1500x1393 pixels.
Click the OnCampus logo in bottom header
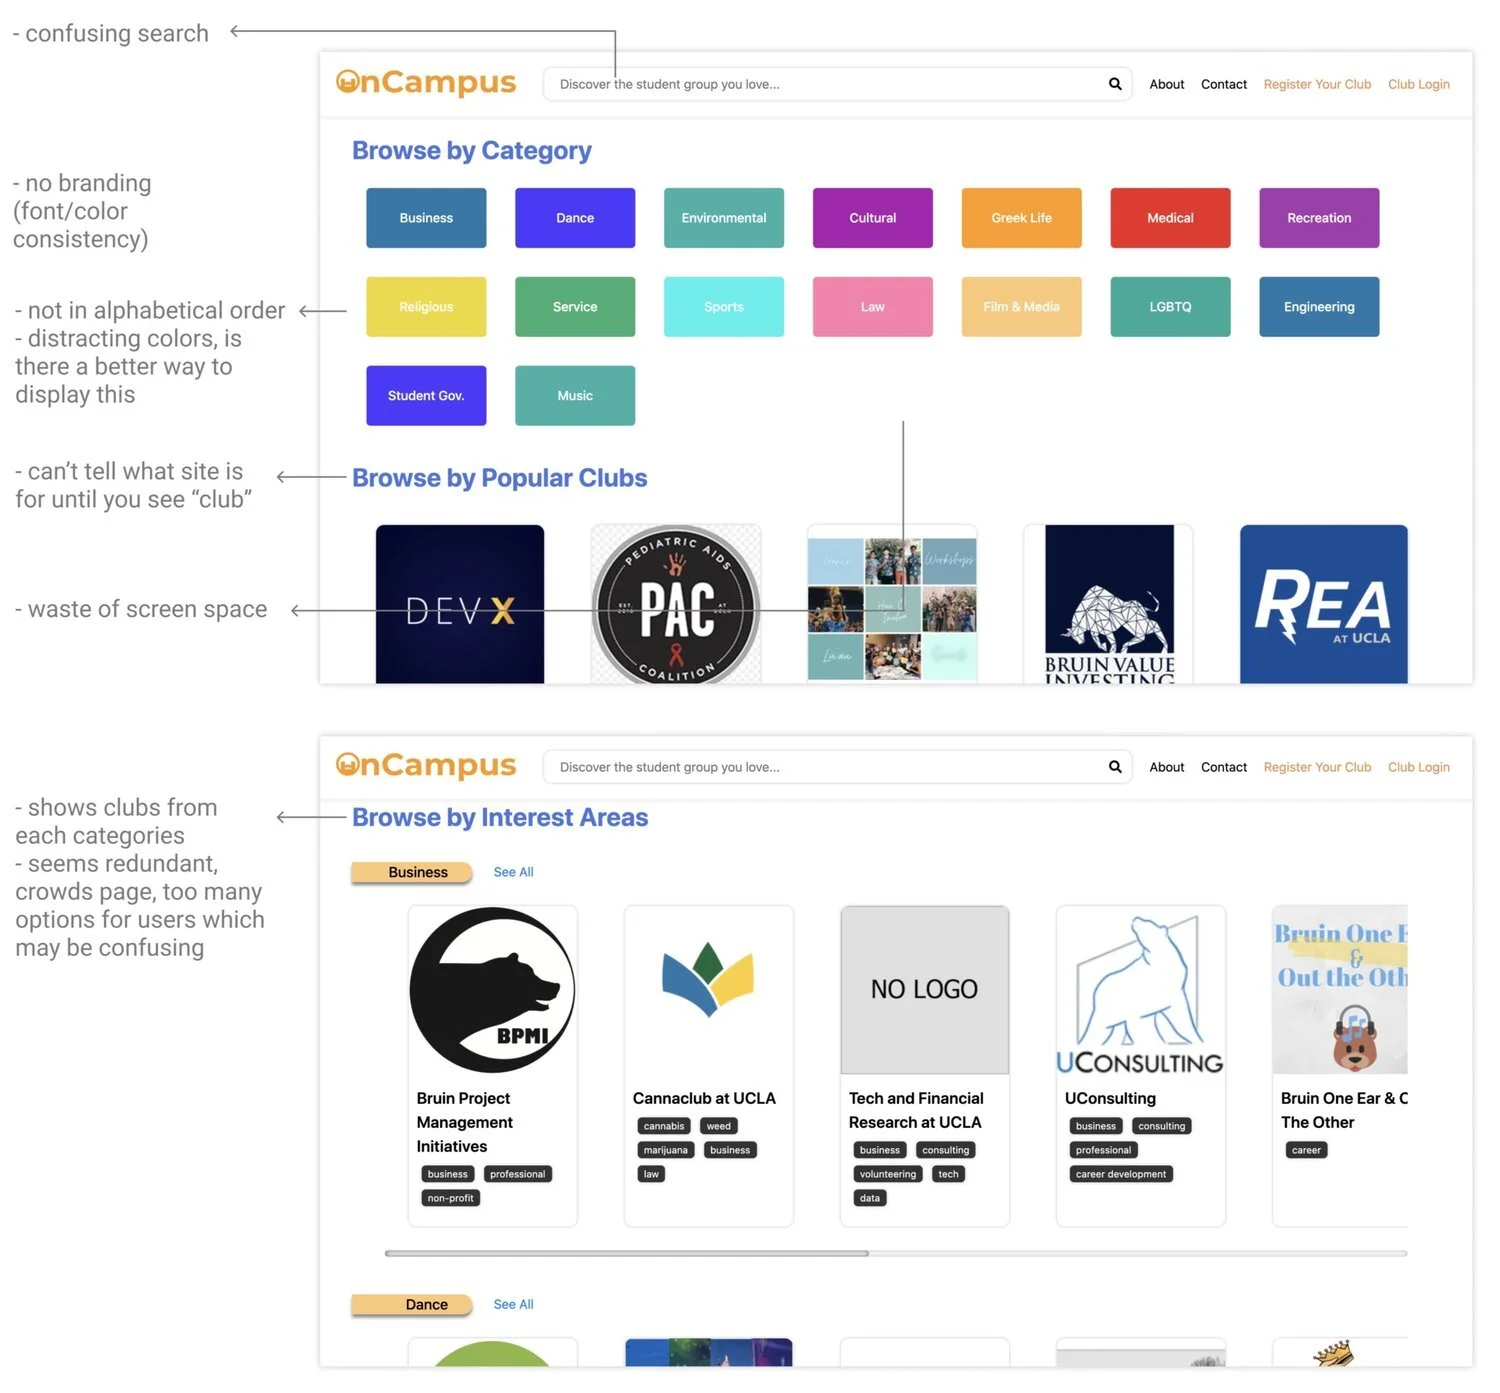[x=426, y=765]
